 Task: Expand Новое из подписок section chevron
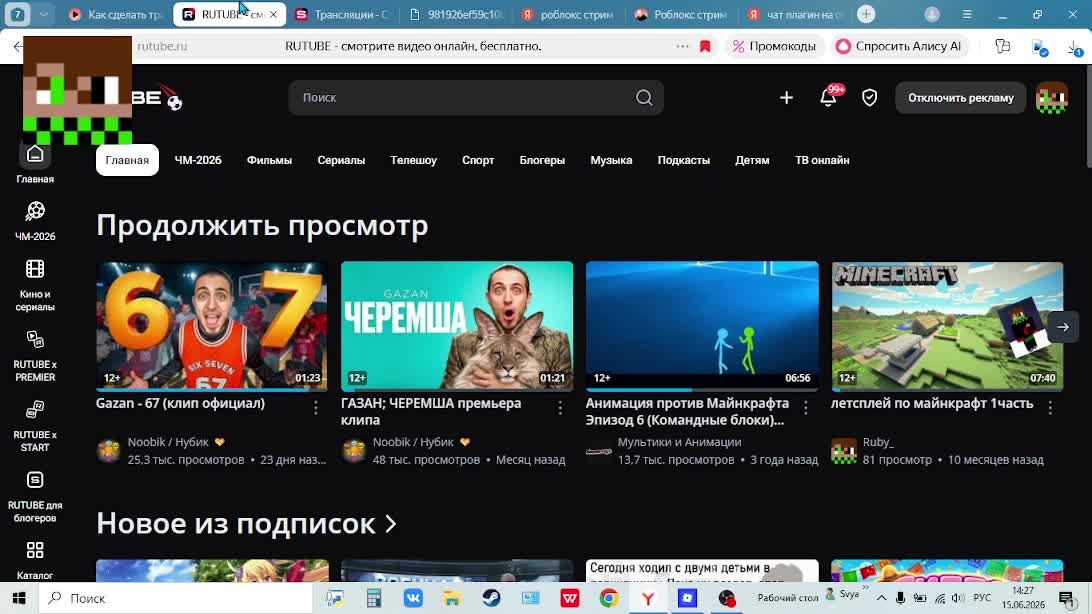(x=391, y=524)
